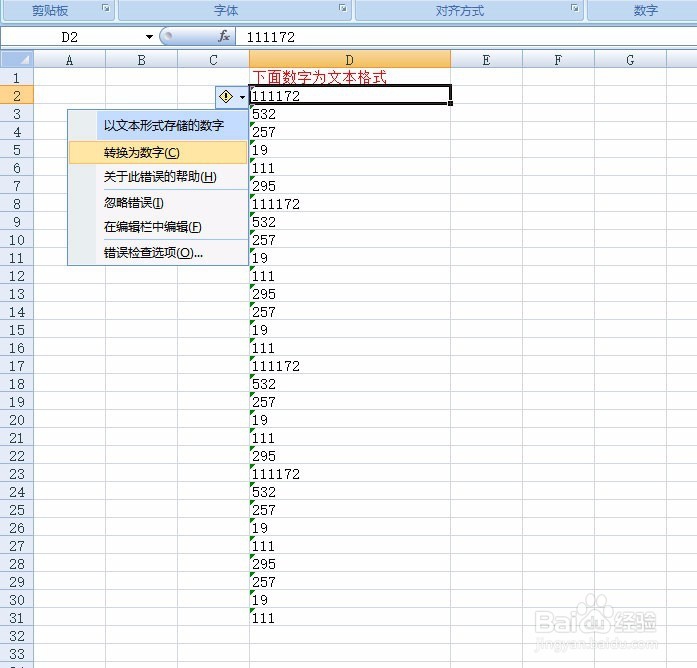Select row 1 header
The width and height of the screenshot is (697, 668).
(17, 78)
